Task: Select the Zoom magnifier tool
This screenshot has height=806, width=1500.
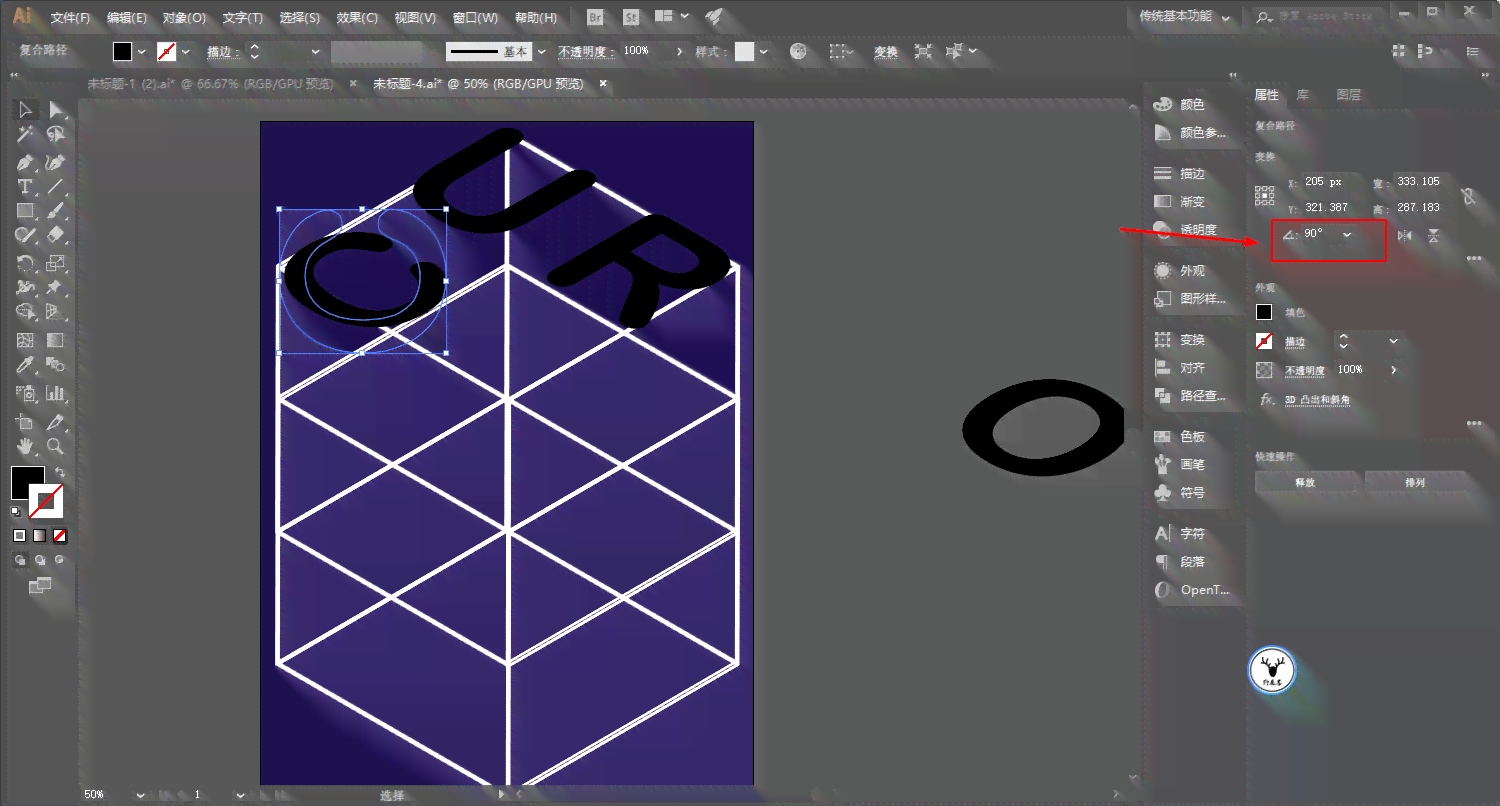Action: coord(56,446)
